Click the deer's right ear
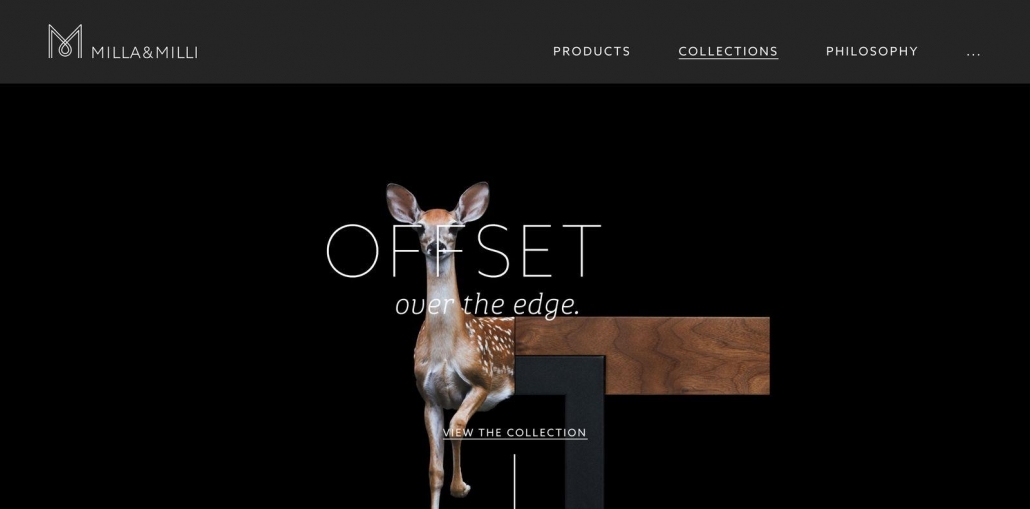1030x509 pixels. click(x=472, y=201)
